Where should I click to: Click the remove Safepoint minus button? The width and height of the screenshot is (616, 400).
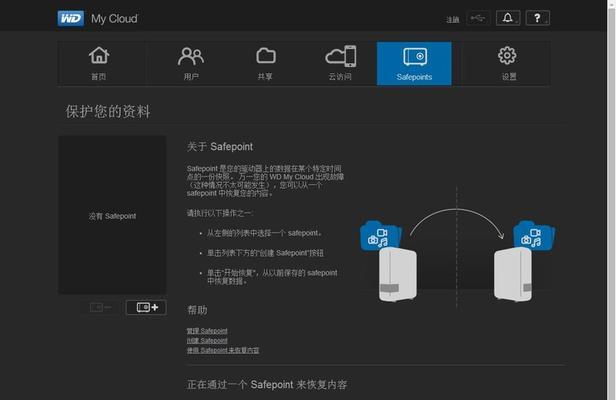pyautogui.click(x=100, y=307)
